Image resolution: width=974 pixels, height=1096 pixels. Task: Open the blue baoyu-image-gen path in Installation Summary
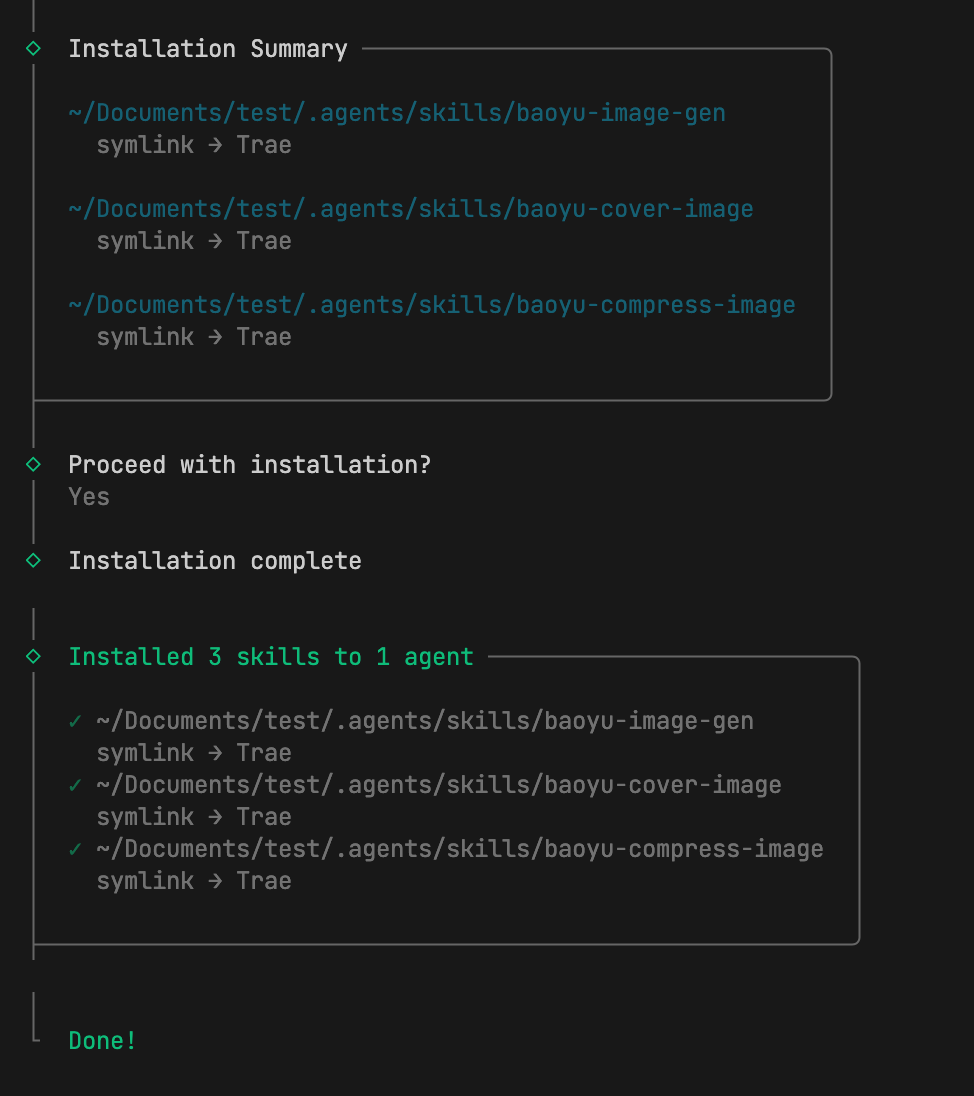(x=397, y=113)
